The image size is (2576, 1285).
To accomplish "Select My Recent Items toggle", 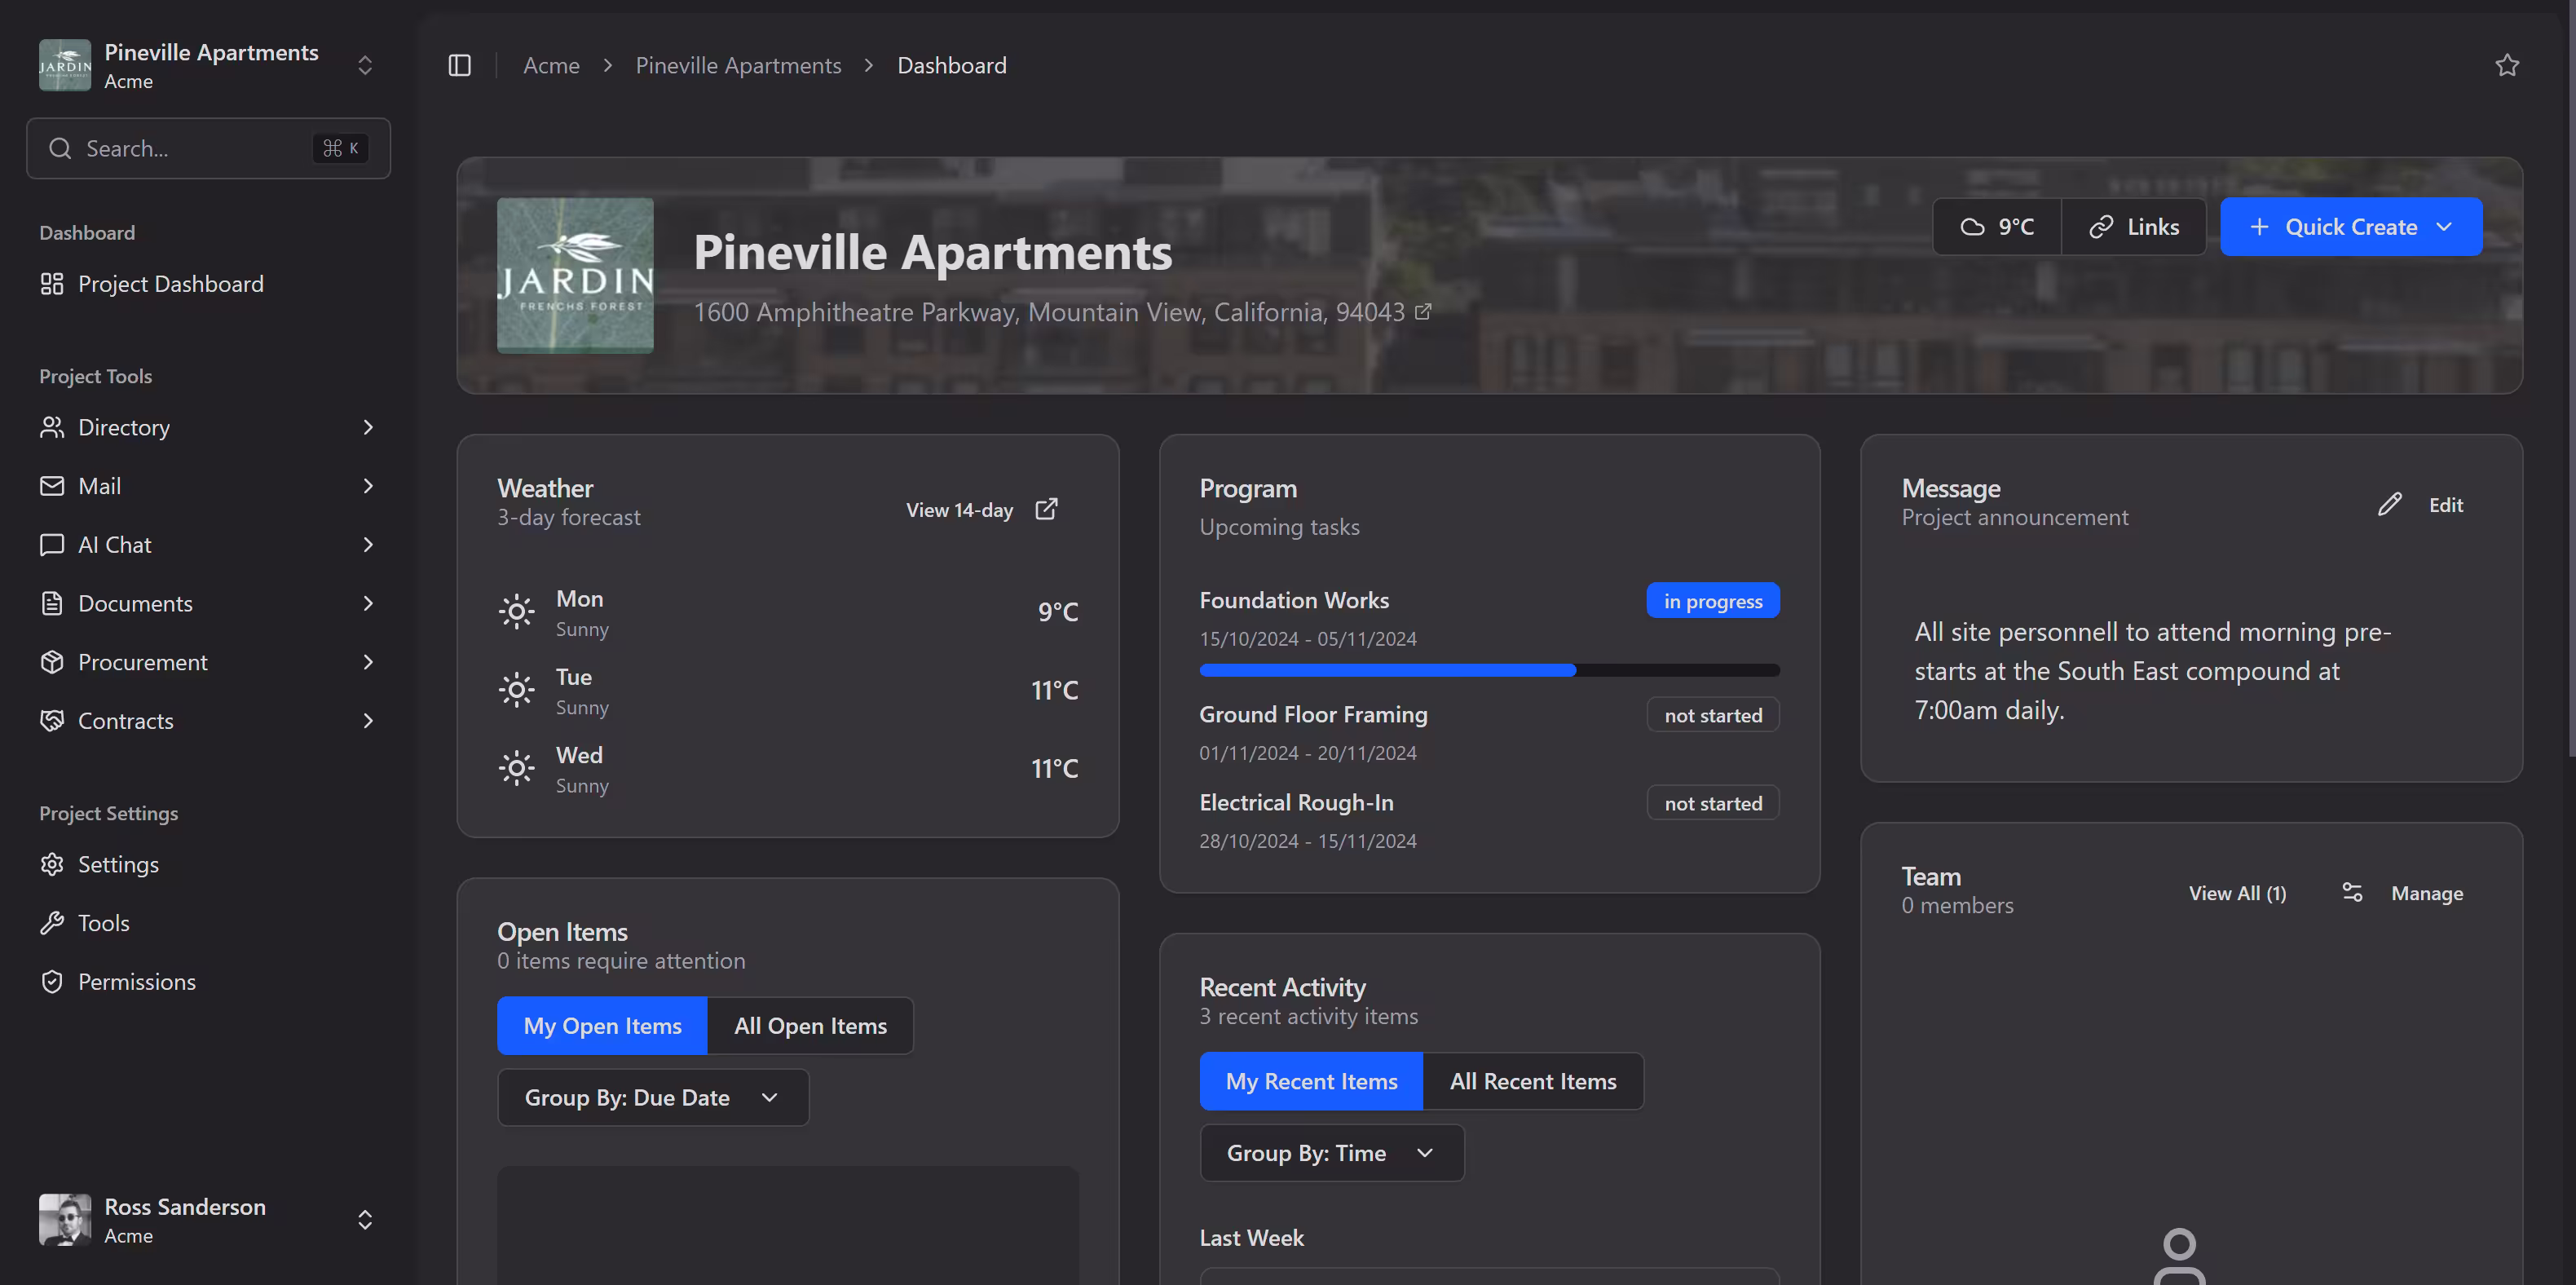I will [1310, 1081].
